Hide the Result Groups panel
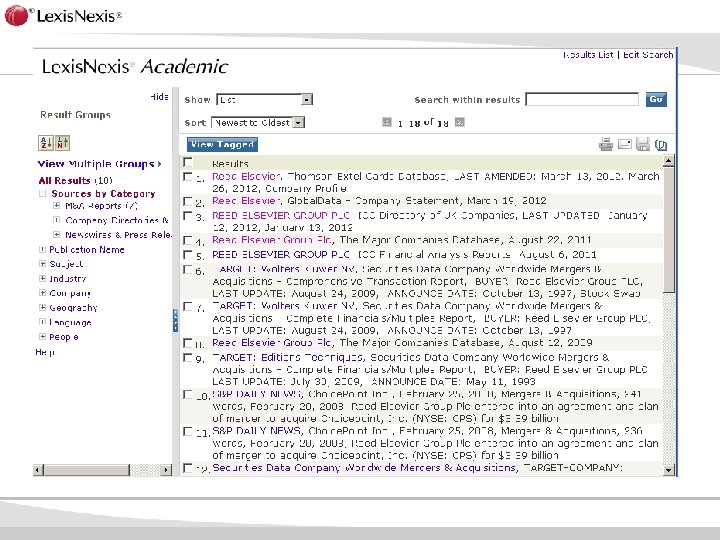 point(159,97)
